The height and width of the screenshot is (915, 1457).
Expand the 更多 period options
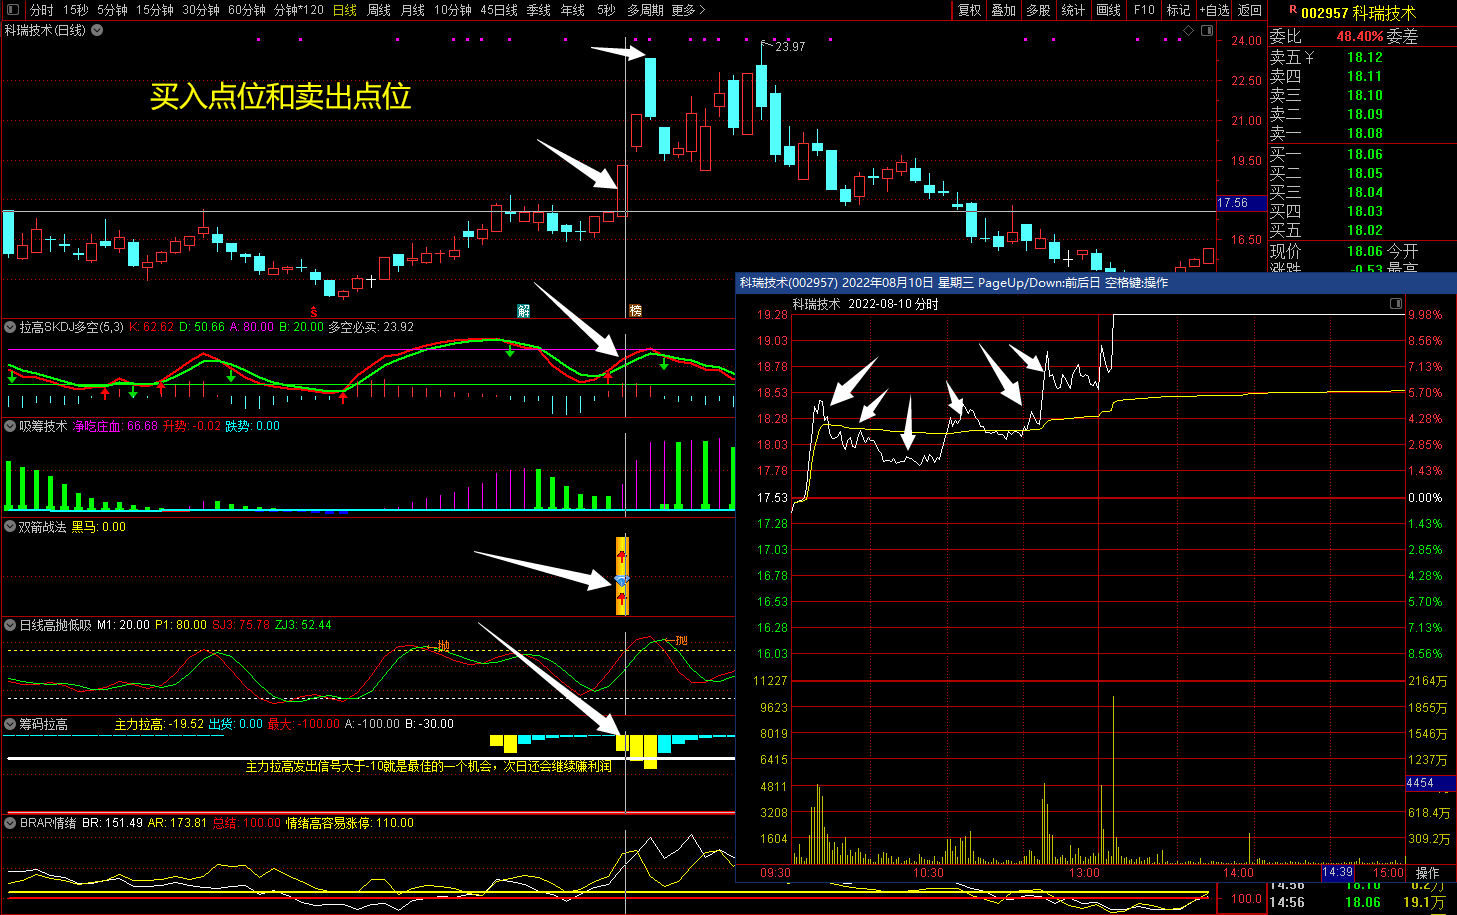pyautogui.click(x=689, y=10)
